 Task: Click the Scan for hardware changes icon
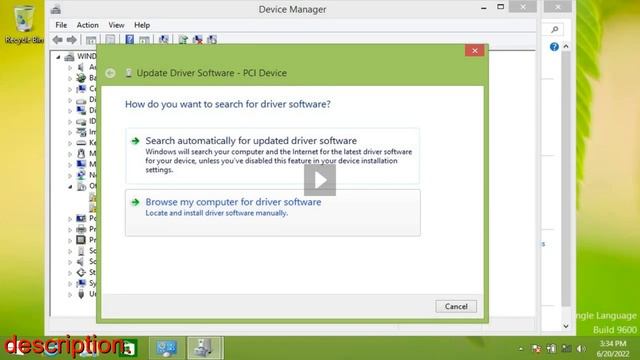(164, 40)
